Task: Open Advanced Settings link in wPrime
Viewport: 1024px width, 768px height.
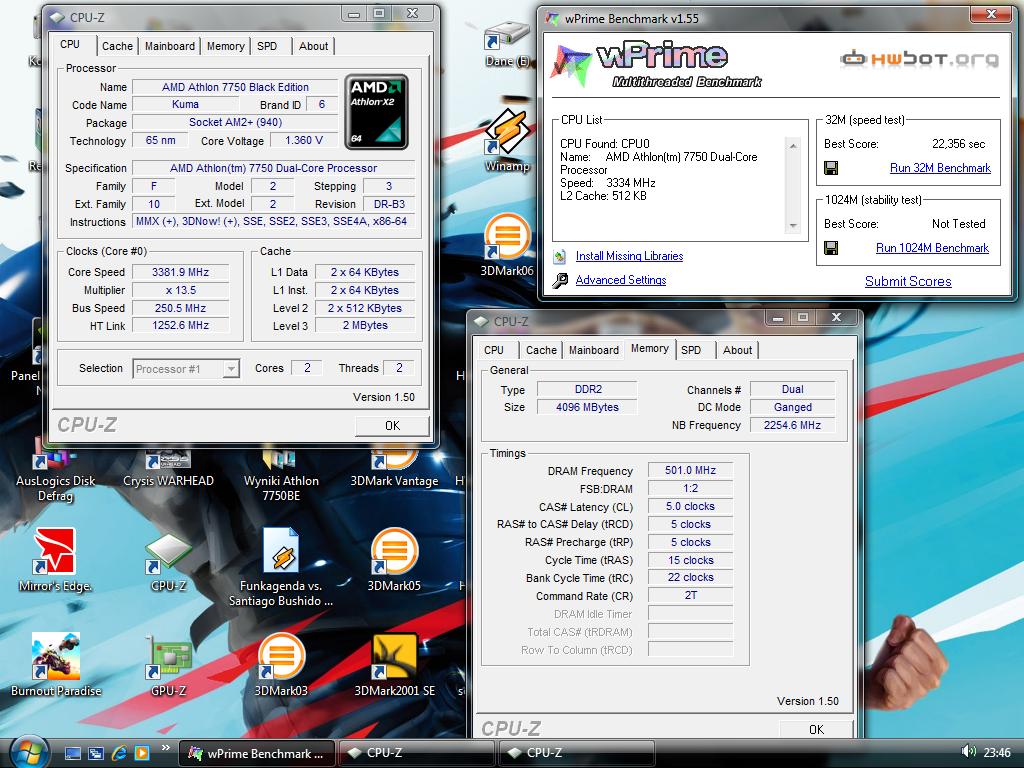Action: pos(620,280)
